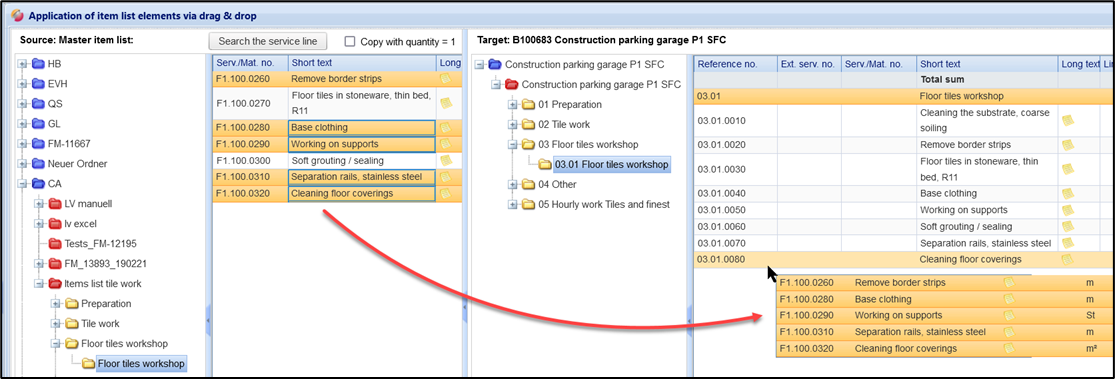Sort by Serv./Mat. no. source column header
Screen dimensions: 1115x379
pos(250,63)
